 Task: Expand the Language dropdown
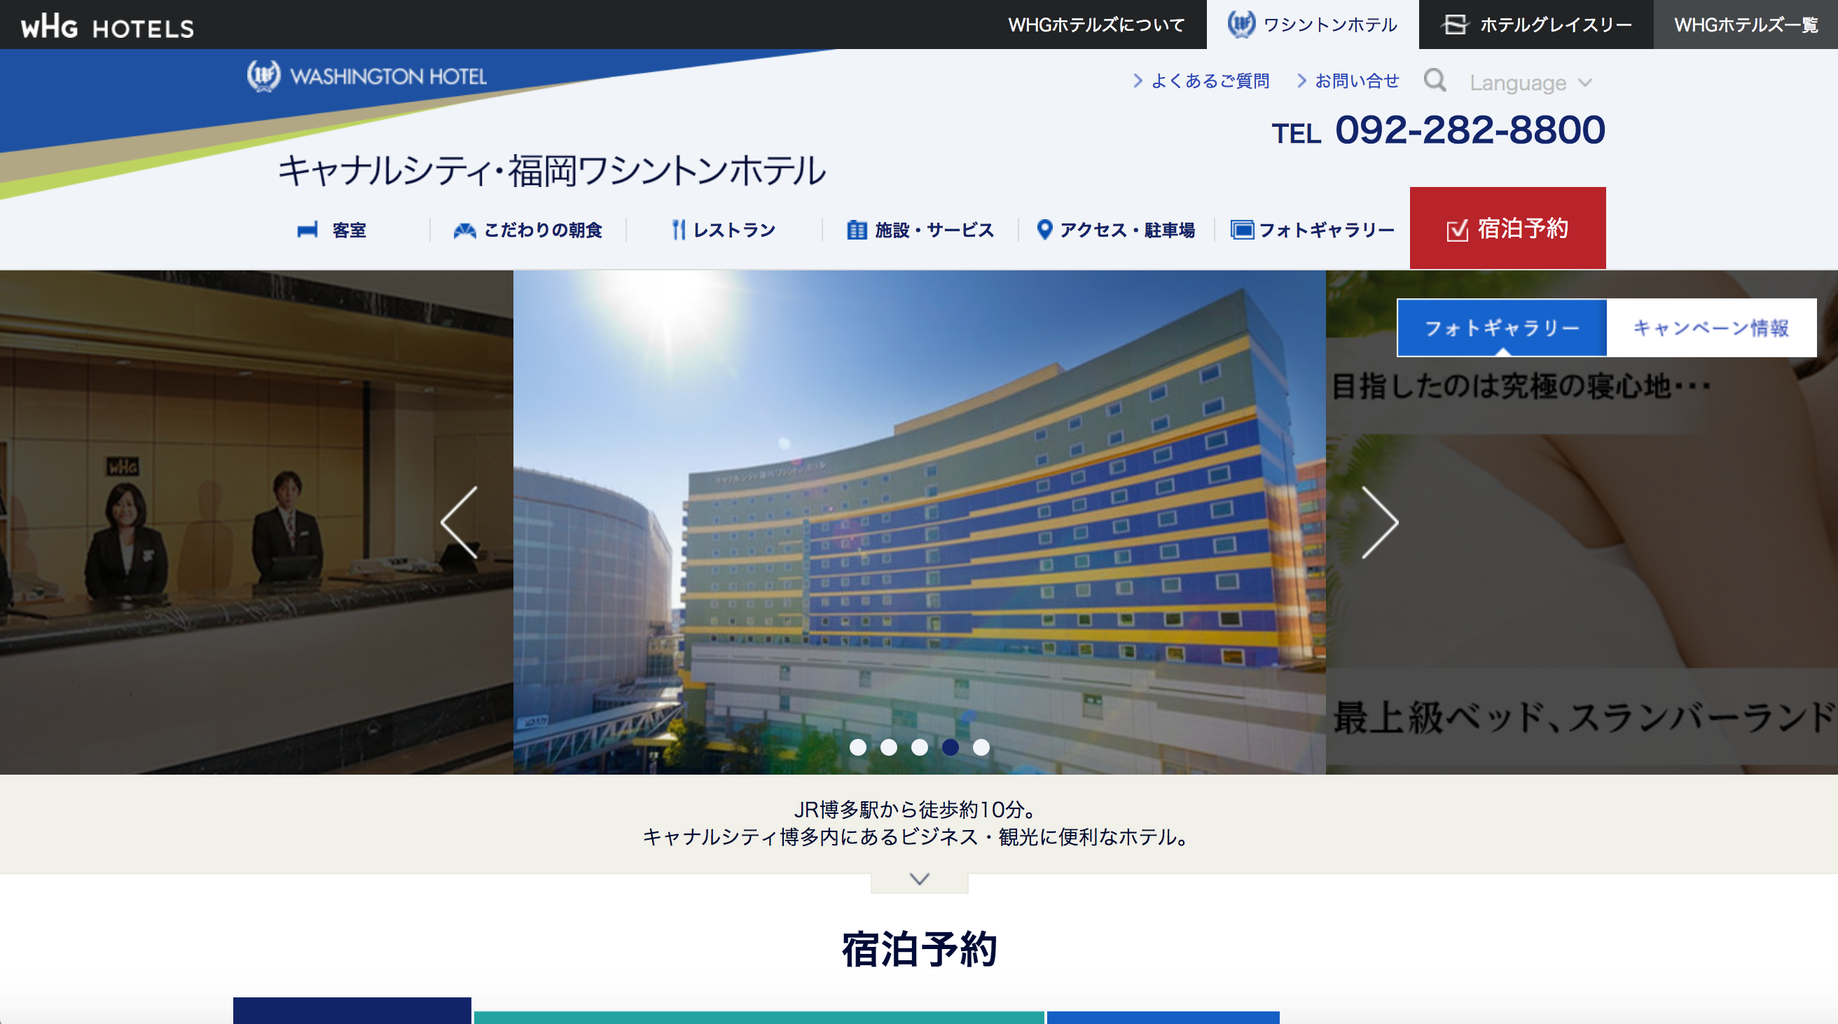pos(1530,83)
